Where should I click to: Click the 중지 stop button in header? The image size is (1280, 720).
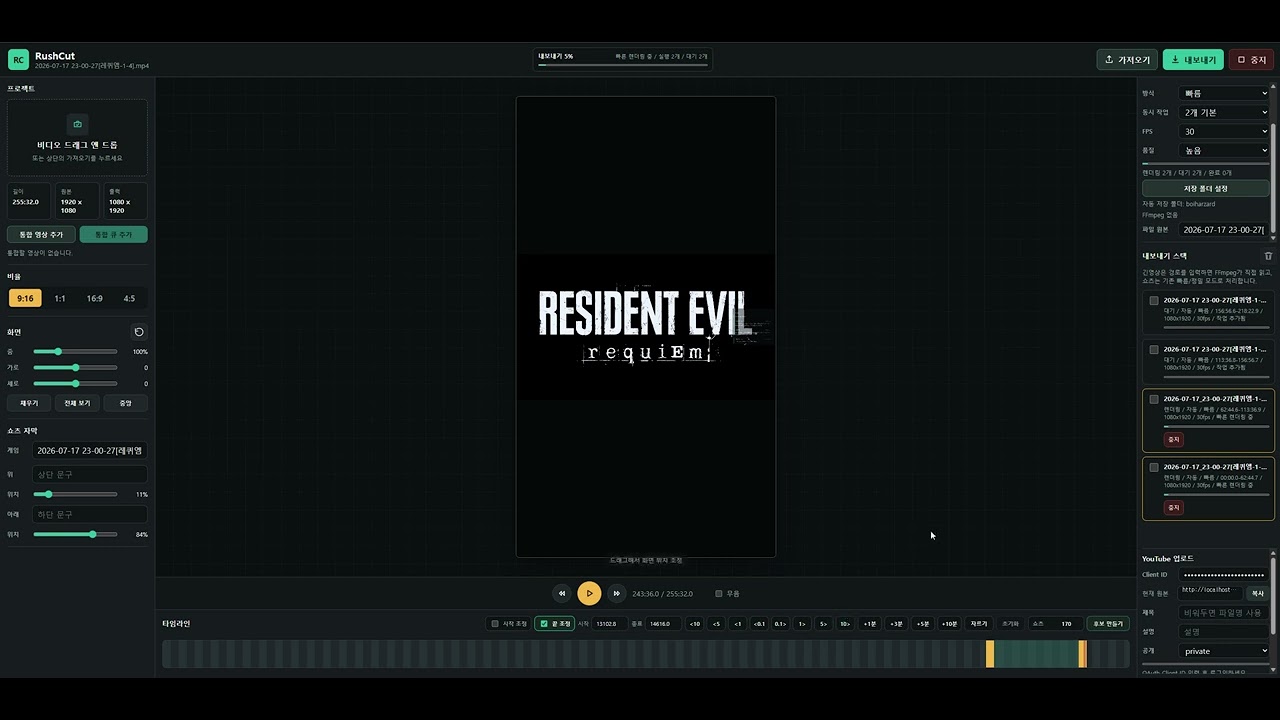pos(1251,60)
